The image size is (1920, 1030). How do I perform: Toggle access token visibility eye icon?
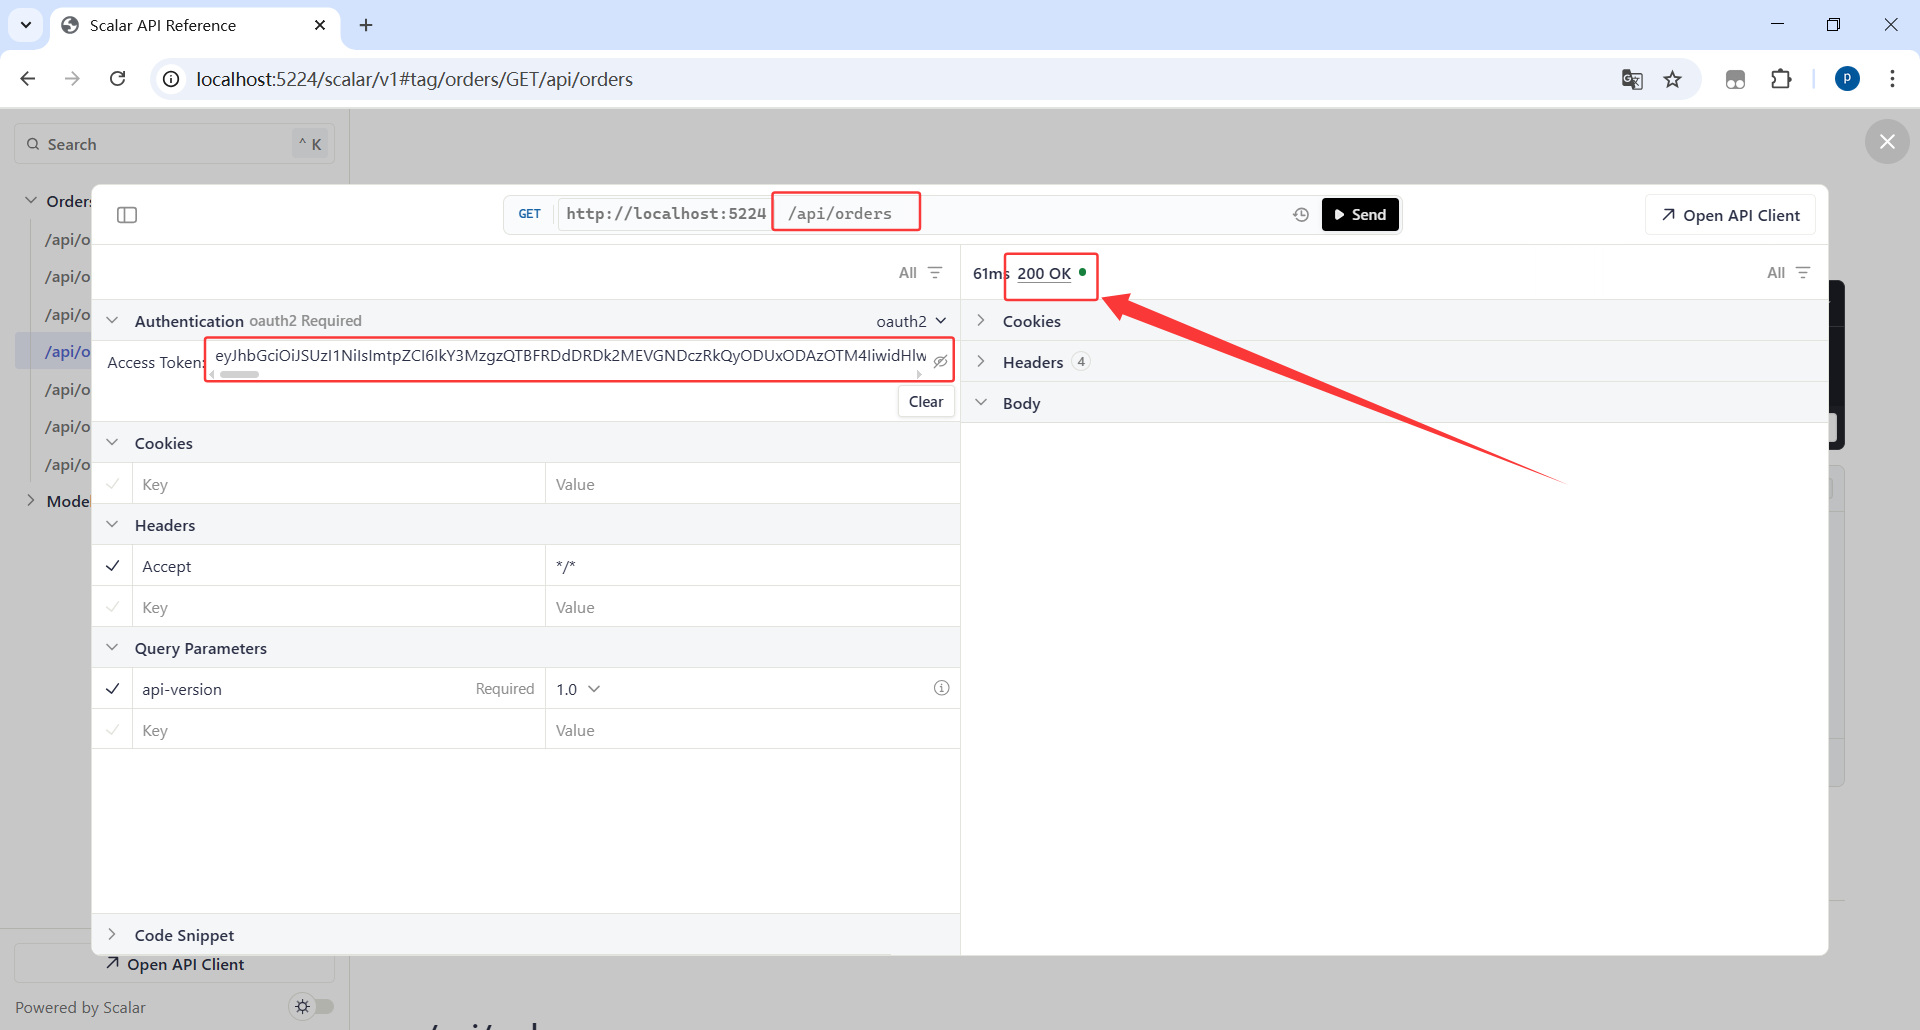point(940,361)
